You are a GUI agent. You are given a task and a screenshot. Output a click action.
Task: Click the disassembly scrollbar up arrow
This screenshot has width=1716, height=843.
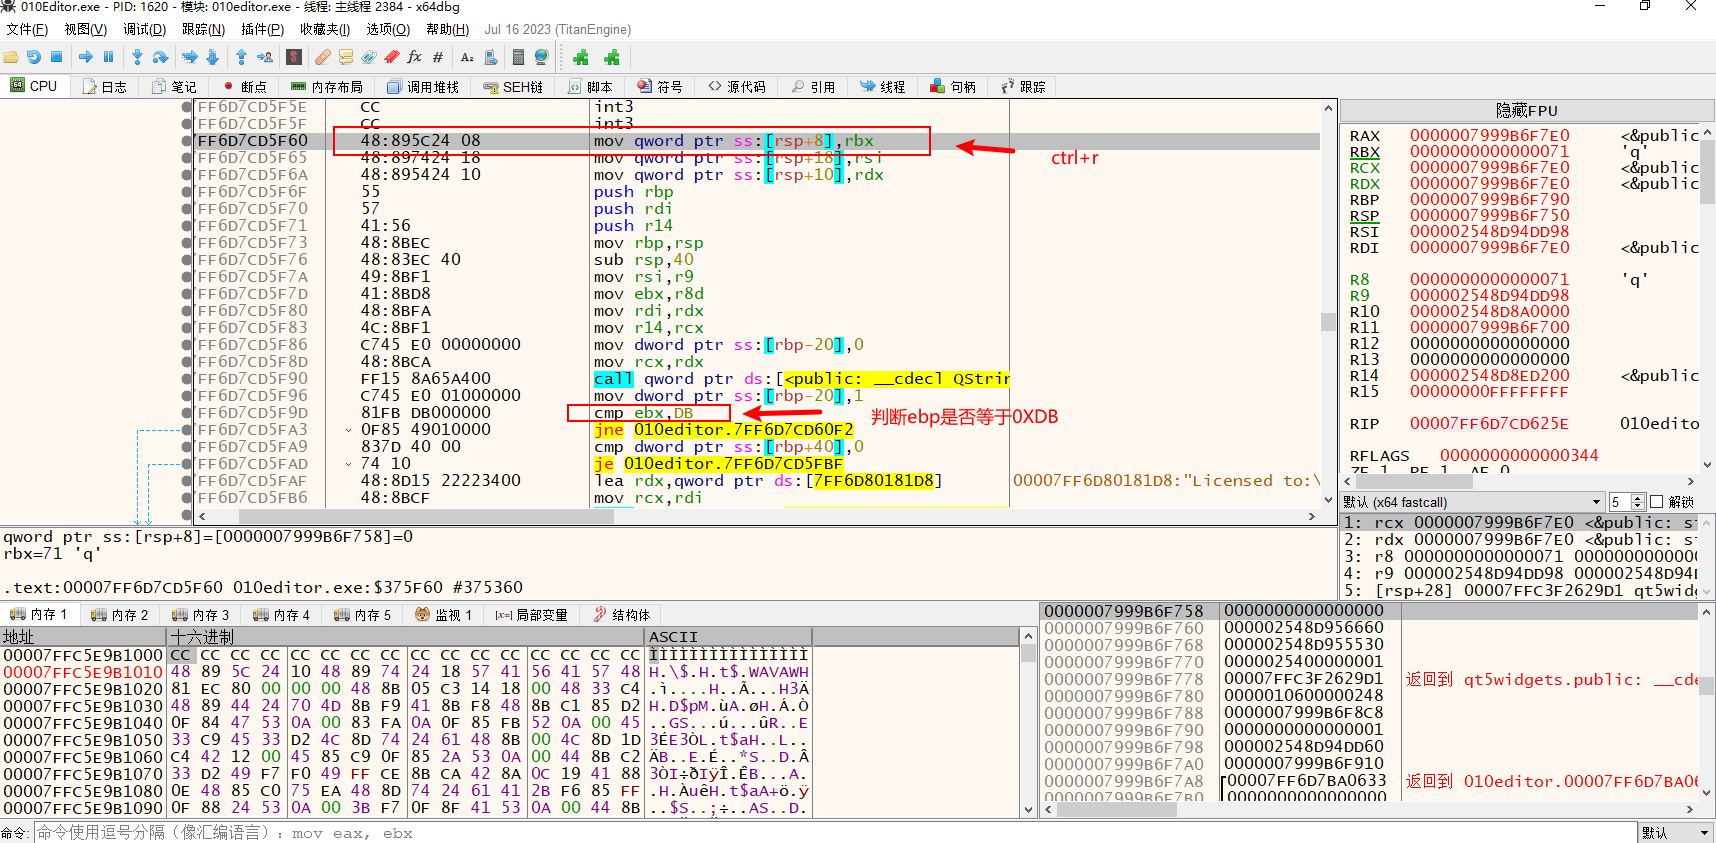(1328, 108)
